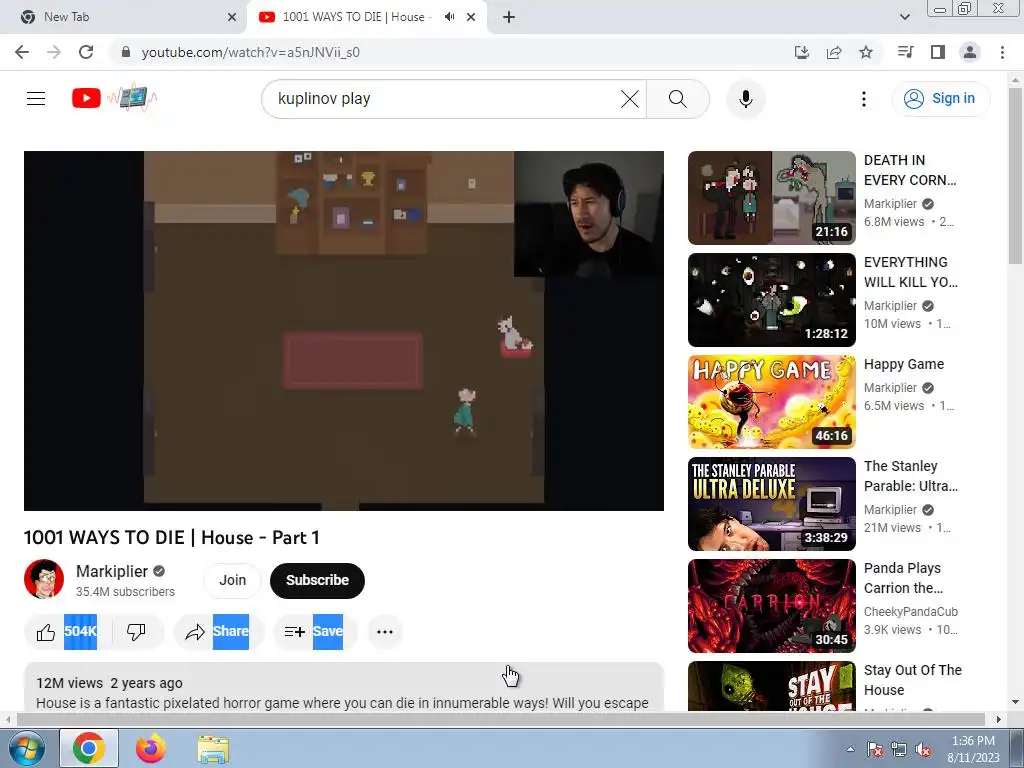
Task: Go back with browser back arrow
Action: point(22,52)
